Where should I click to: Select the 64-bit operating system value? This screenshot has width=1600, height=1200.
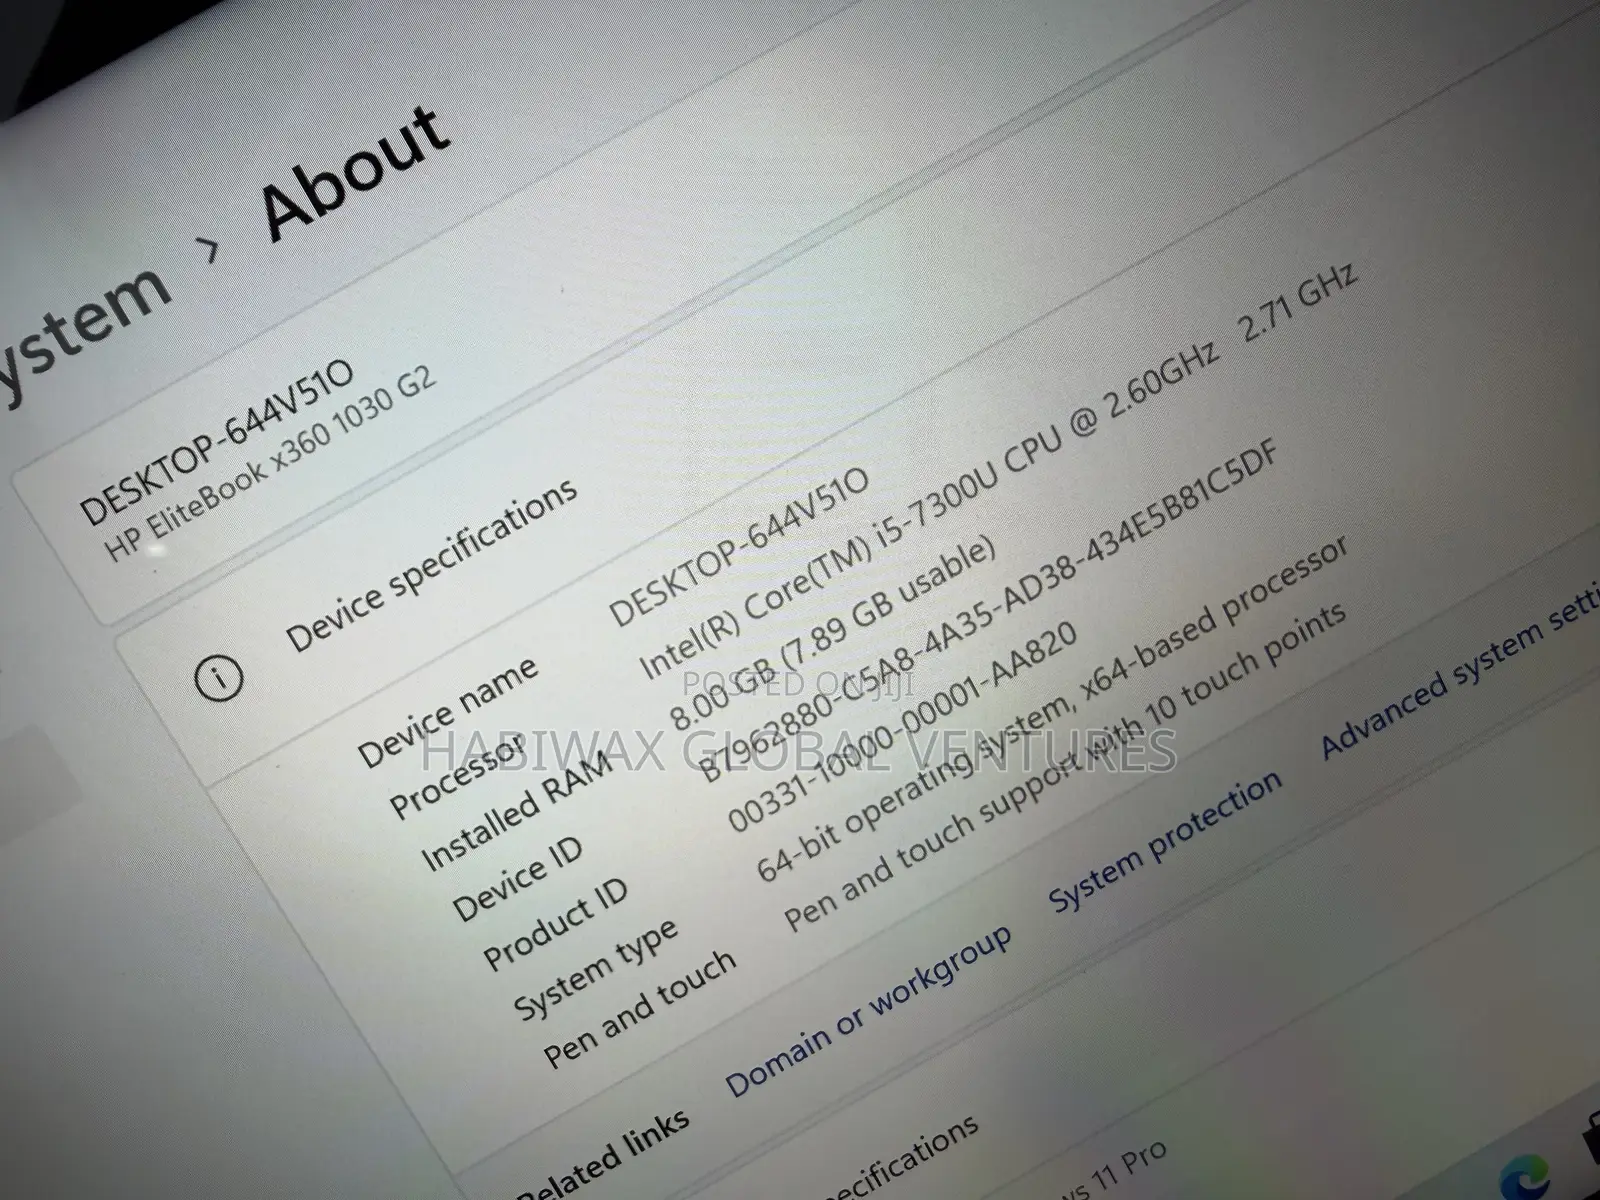(x=1052, y=710)
